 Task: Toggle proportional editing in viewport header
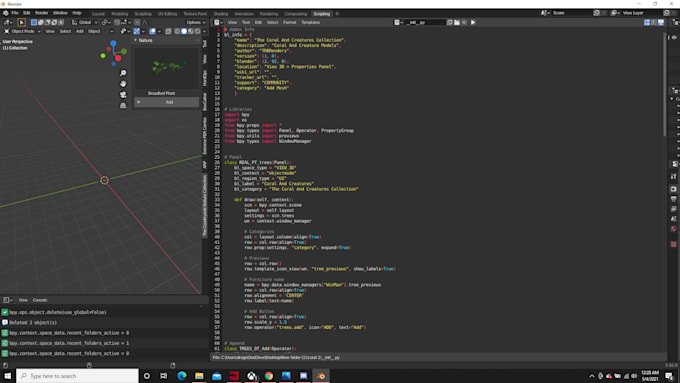137,22
